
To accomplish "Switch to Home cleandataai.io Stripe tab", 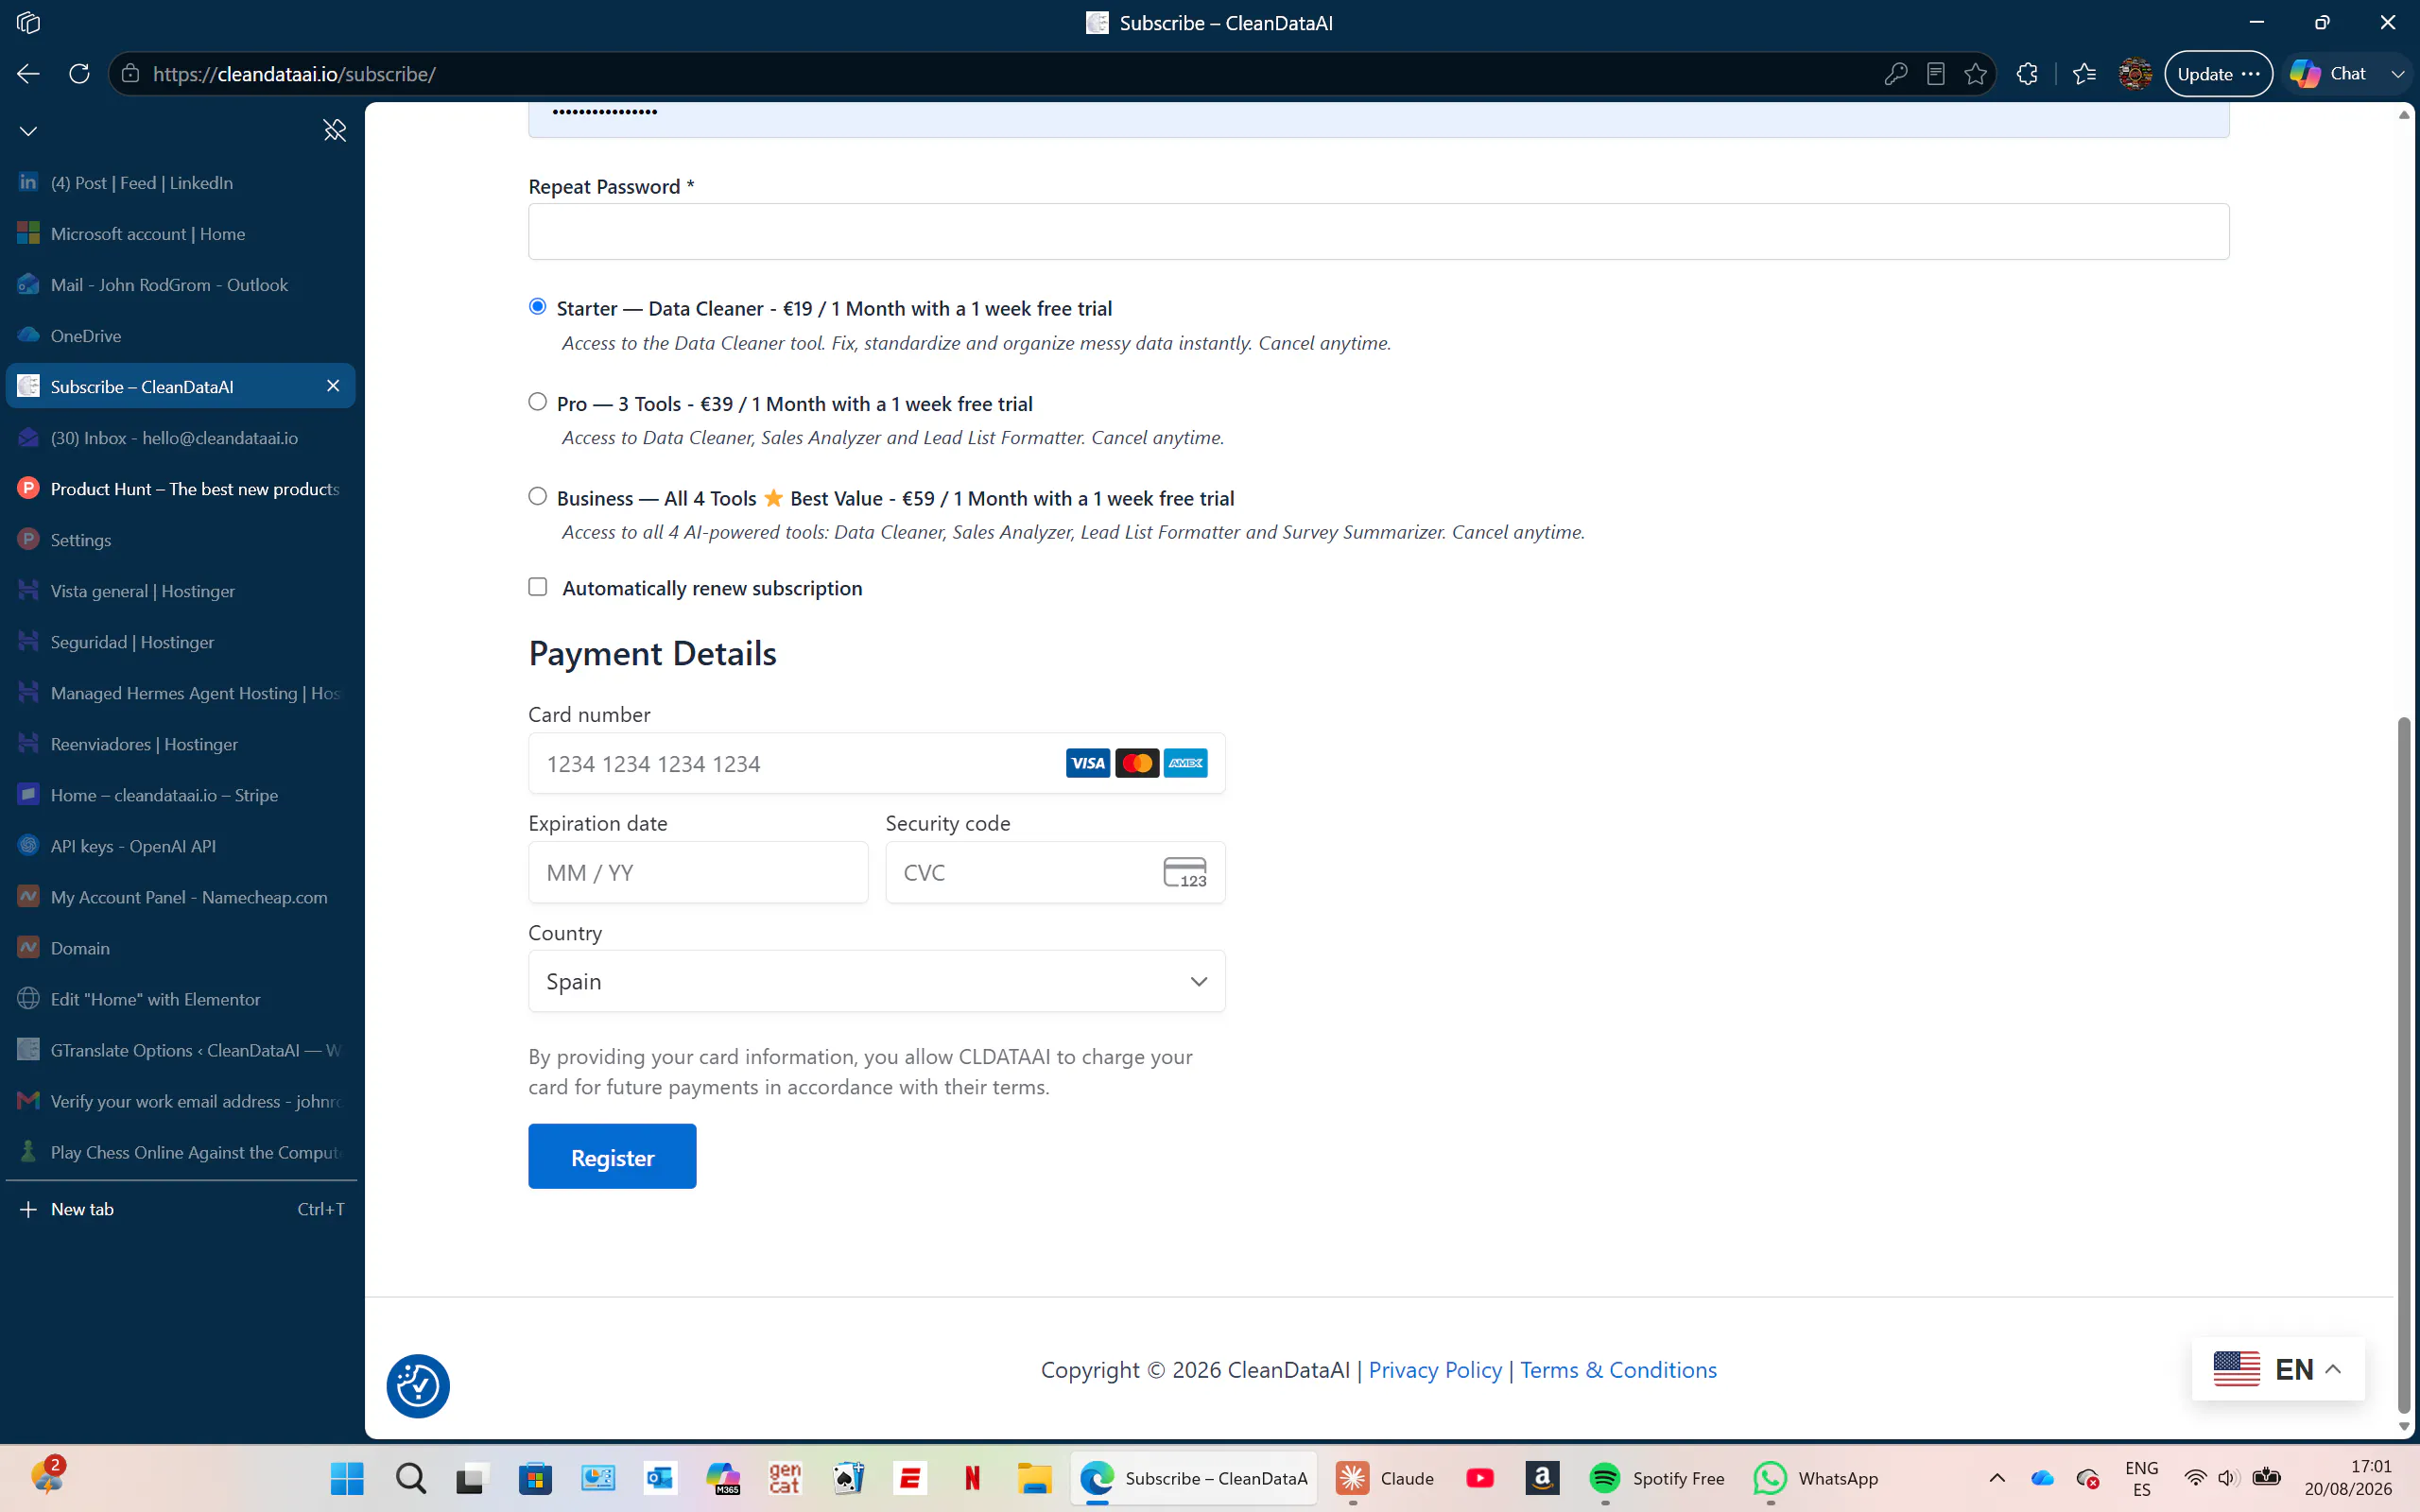I will point(180,795).
